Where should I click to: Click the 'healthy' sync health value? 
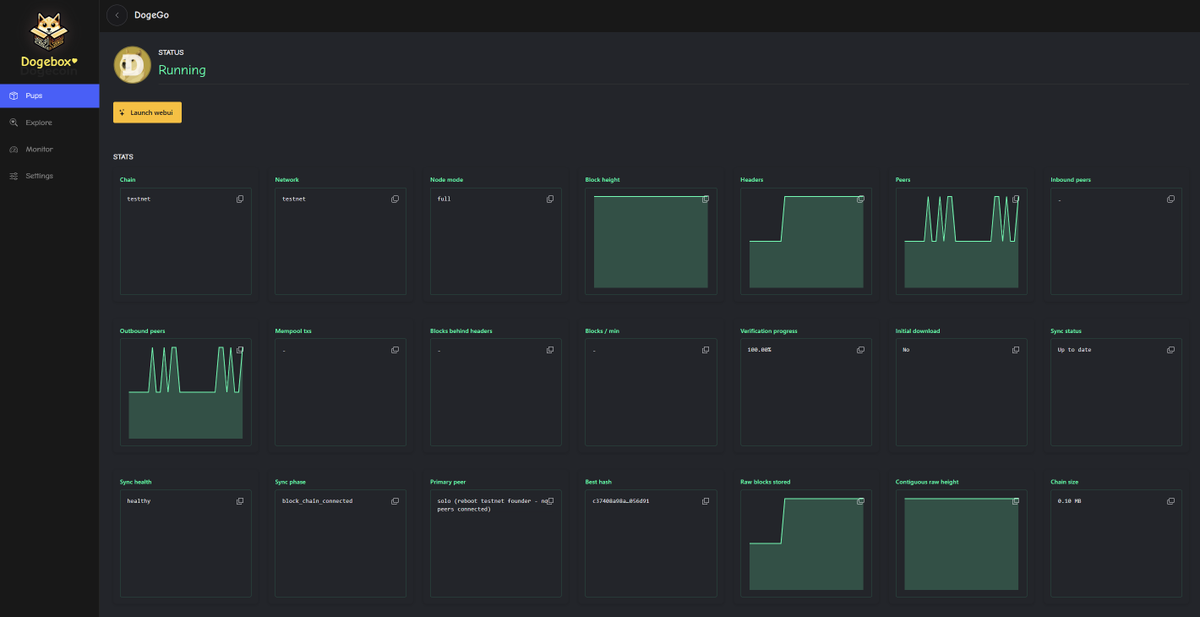click(139, 501)
